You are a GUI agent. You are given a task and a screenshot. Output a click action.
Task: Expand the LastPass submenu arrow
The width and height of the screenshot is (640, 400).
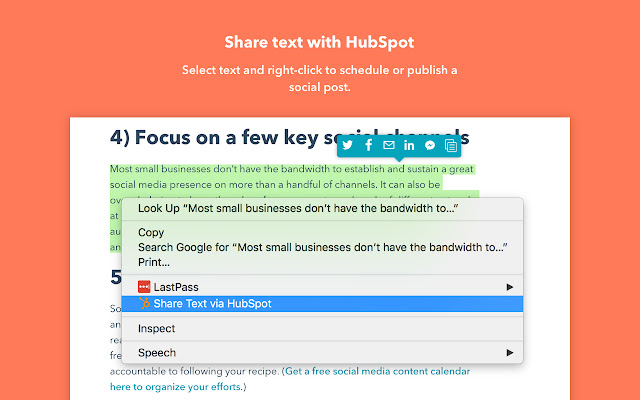pos(511,287)
